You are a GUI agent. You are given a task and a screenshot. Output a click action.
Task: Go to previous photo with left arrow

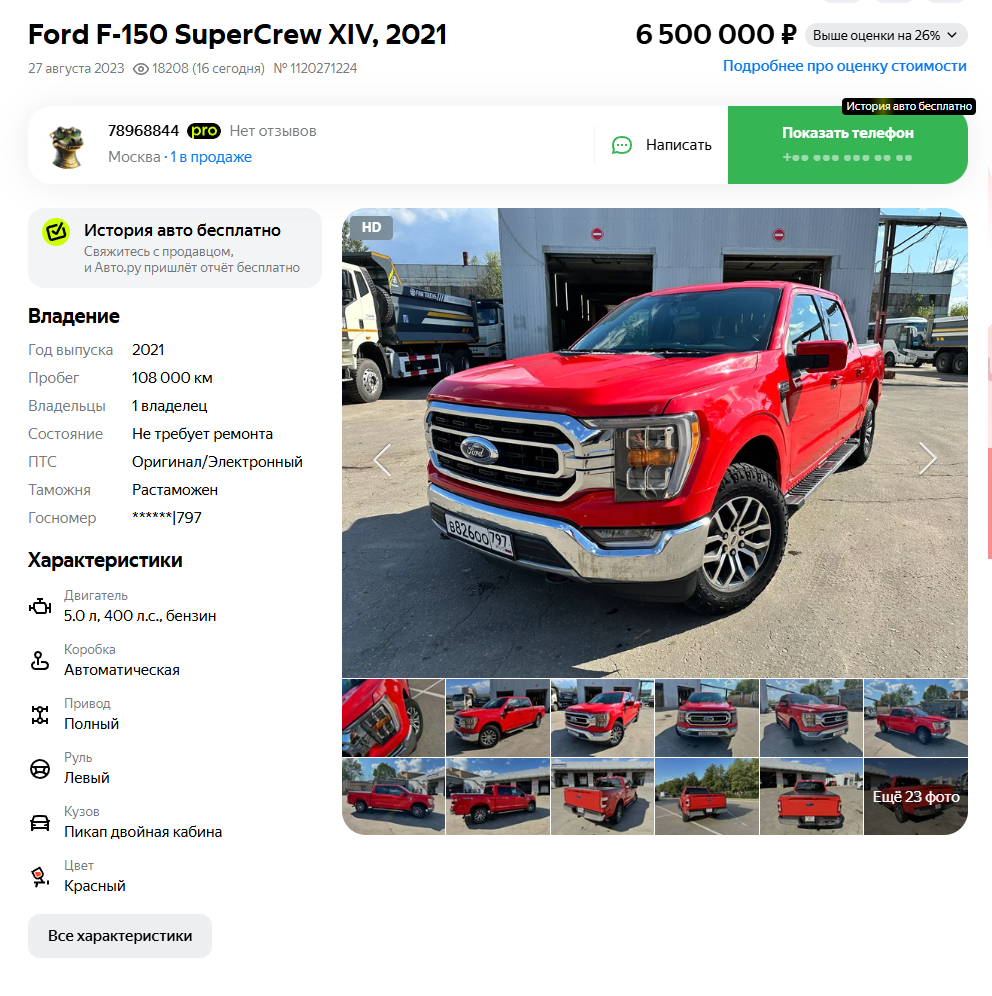tap(382, 459)
